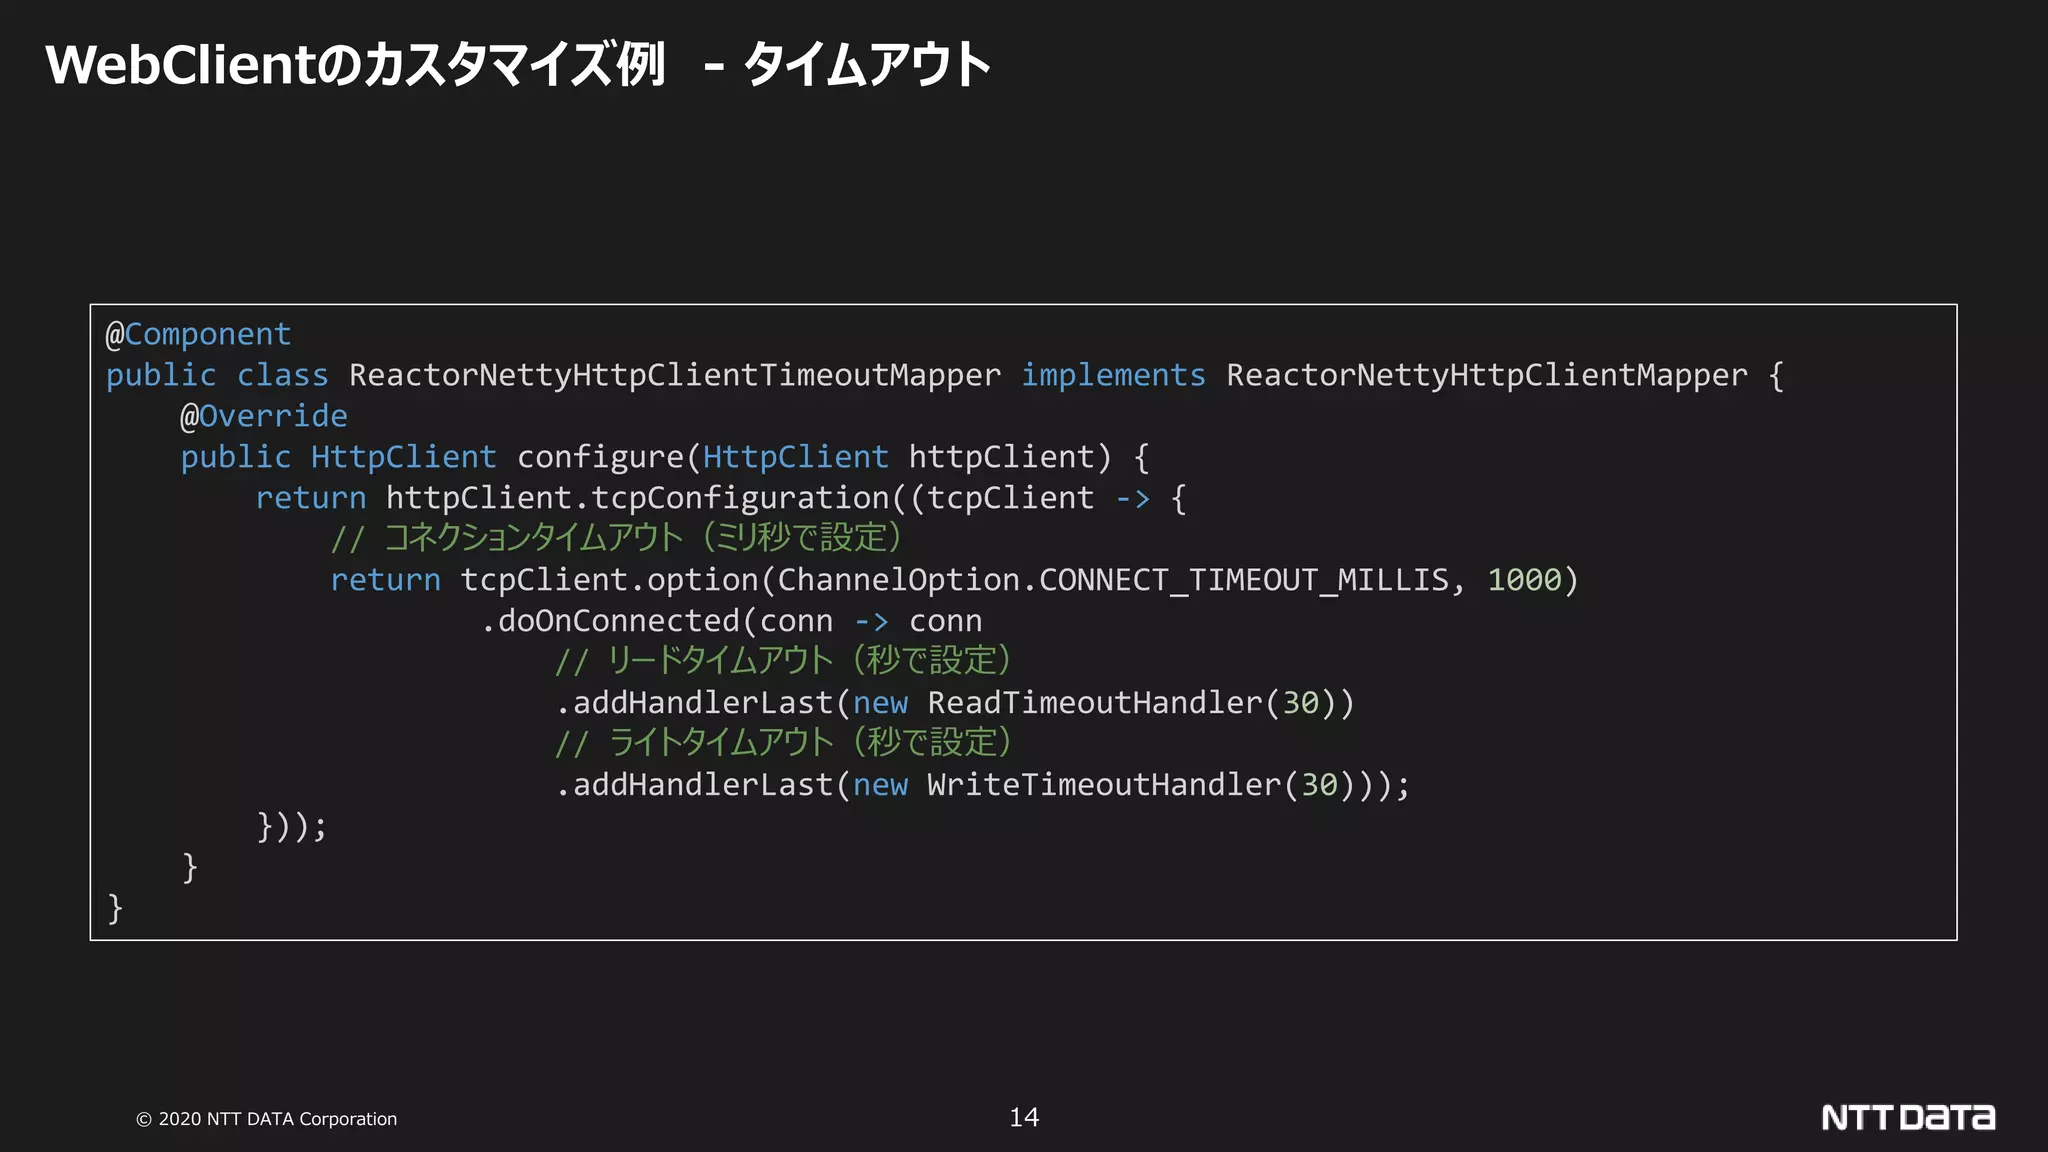Click the NTT DATA logo
This screenshot has width=2048, height=1152.
coord(1908,1117)
